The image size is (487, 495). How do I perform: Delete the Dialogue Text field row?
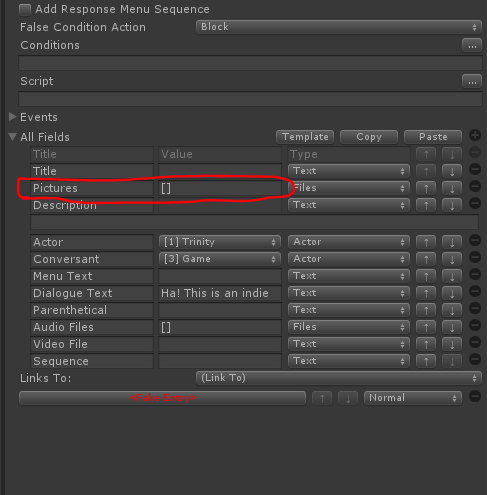(x=475, y=291)
